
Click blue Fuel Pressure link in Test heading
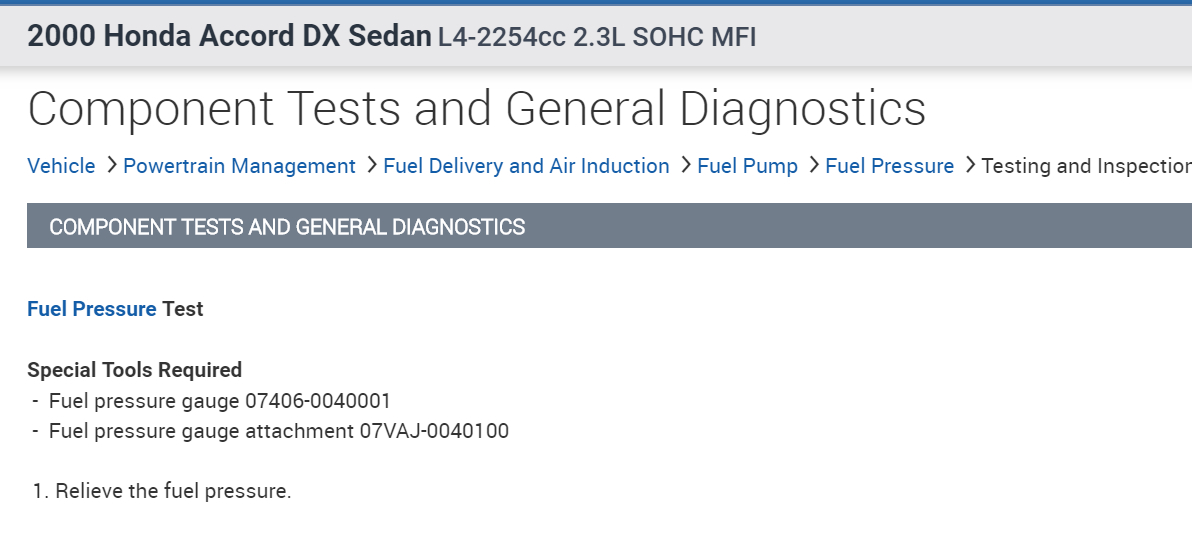pyautogui.click(x=91, y=309)
